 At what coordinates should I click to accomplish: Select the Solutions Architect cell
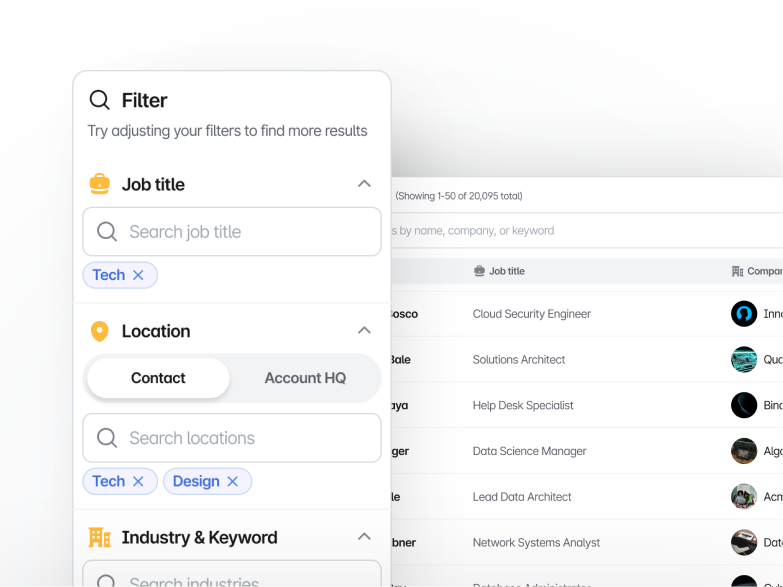(x=519, y=360)
